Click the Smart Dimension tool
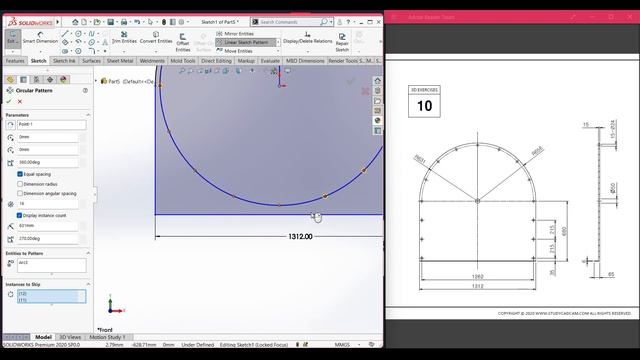This screenshot has height=360, width=640. [40, 38]
